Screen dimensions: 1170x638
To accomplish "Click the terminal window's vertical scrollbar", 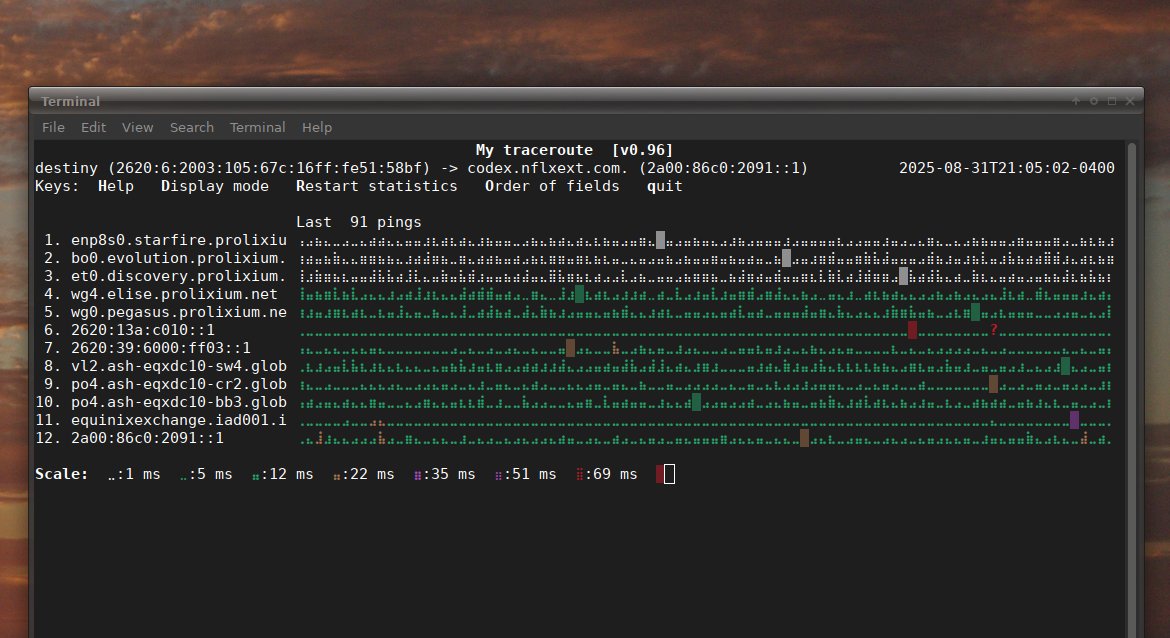I will 1132,388.
